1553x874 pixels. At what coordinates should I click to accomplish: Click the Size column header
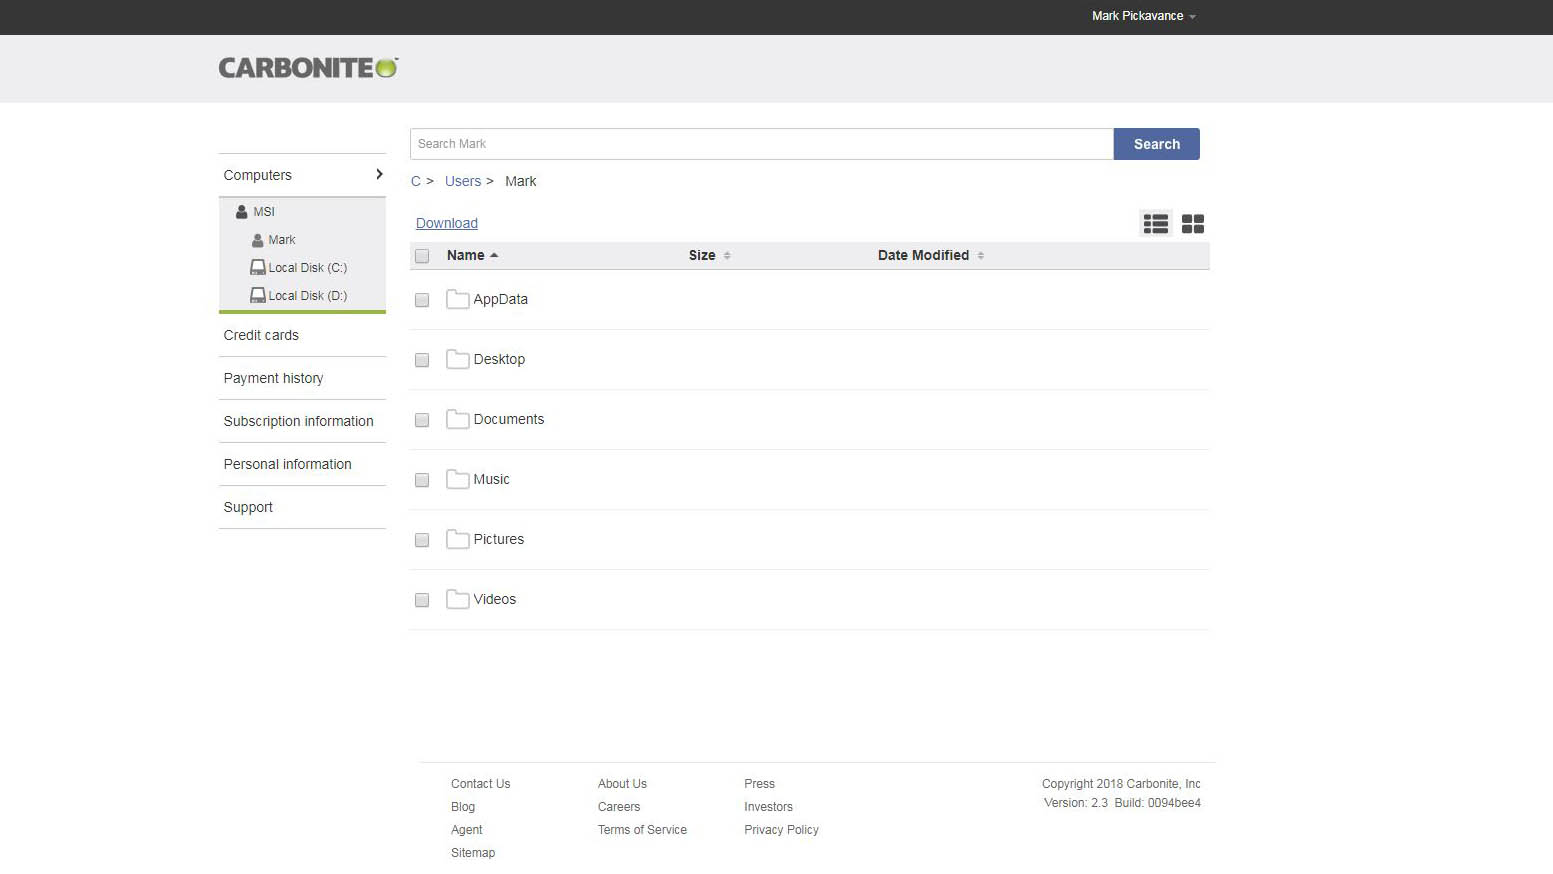[702, 256]
